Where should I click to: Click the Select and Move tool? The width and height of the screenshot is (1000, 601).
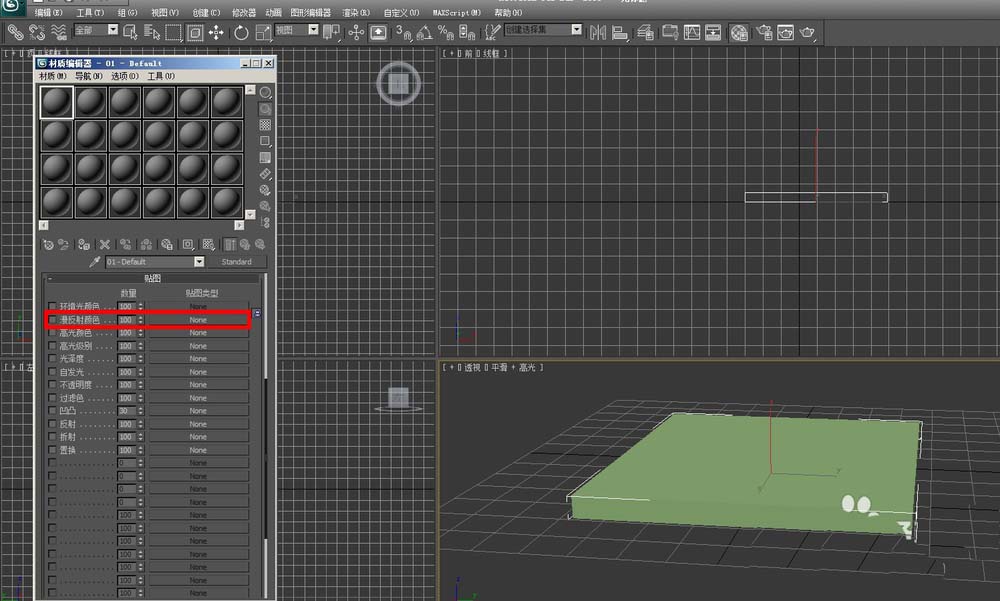pos(217,32)
